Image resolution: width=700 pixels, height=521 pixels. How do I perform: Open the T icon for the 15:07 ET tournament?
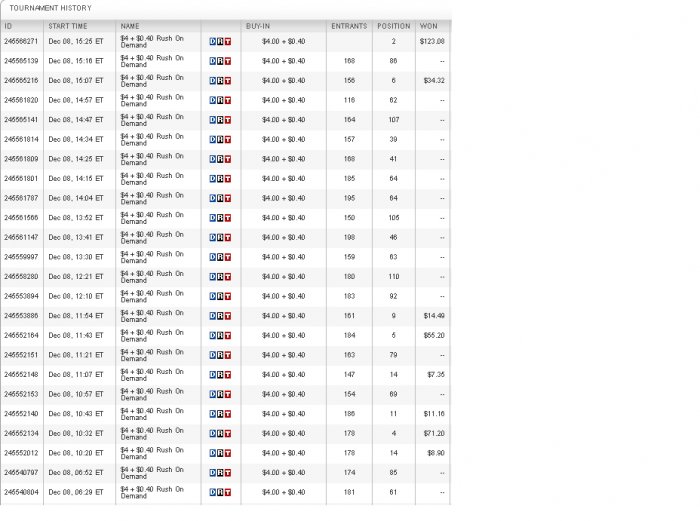228,81
